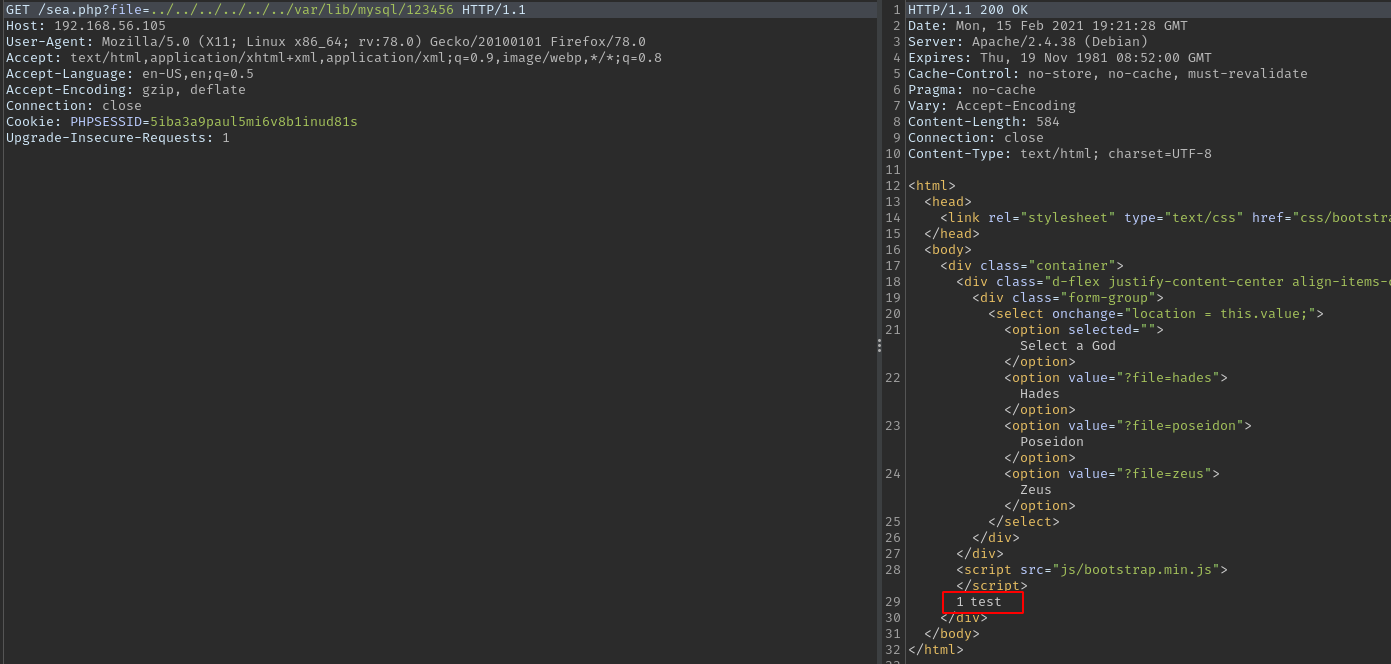The width and height of the screenshot is (1391, 664).
Task: Select the div class="d-flex justify-content-center line
Action: point(1173,282)
